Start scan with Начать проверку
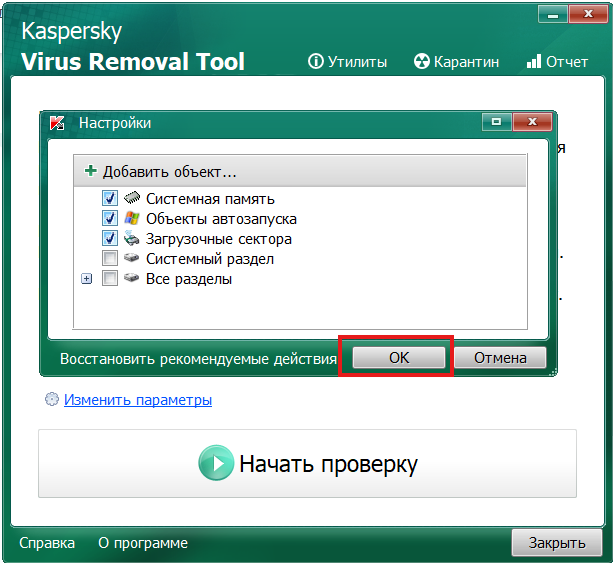 click(x=307, y=463)
